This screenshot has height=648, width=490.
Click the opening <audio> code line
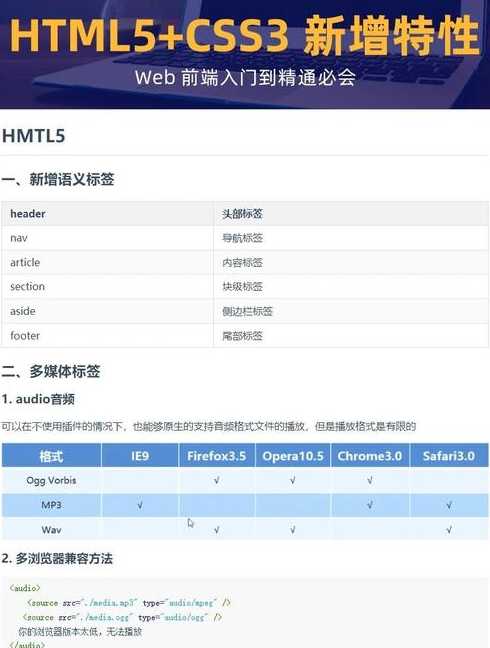25,588
